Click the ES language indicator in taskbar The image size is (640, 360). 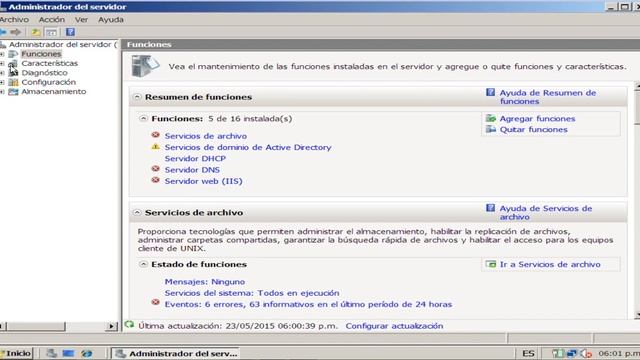pos(528,353)
